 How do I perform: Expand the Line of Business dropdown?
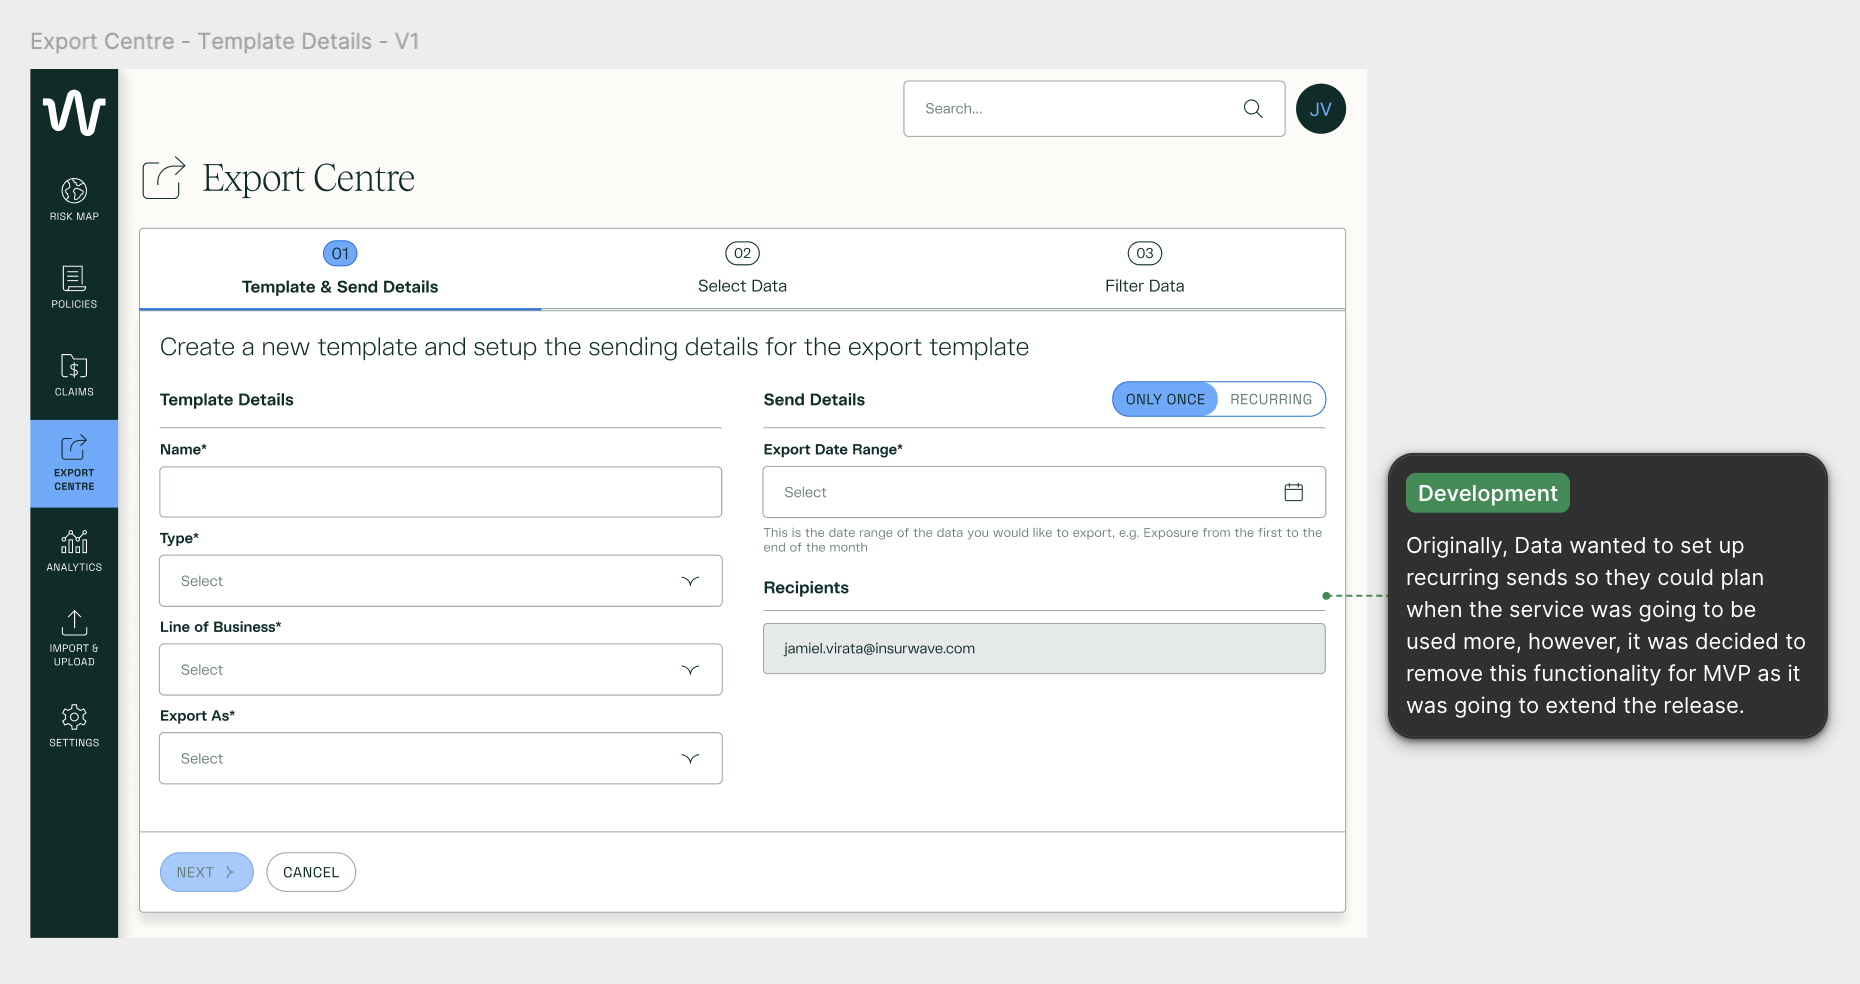point(441,670)
